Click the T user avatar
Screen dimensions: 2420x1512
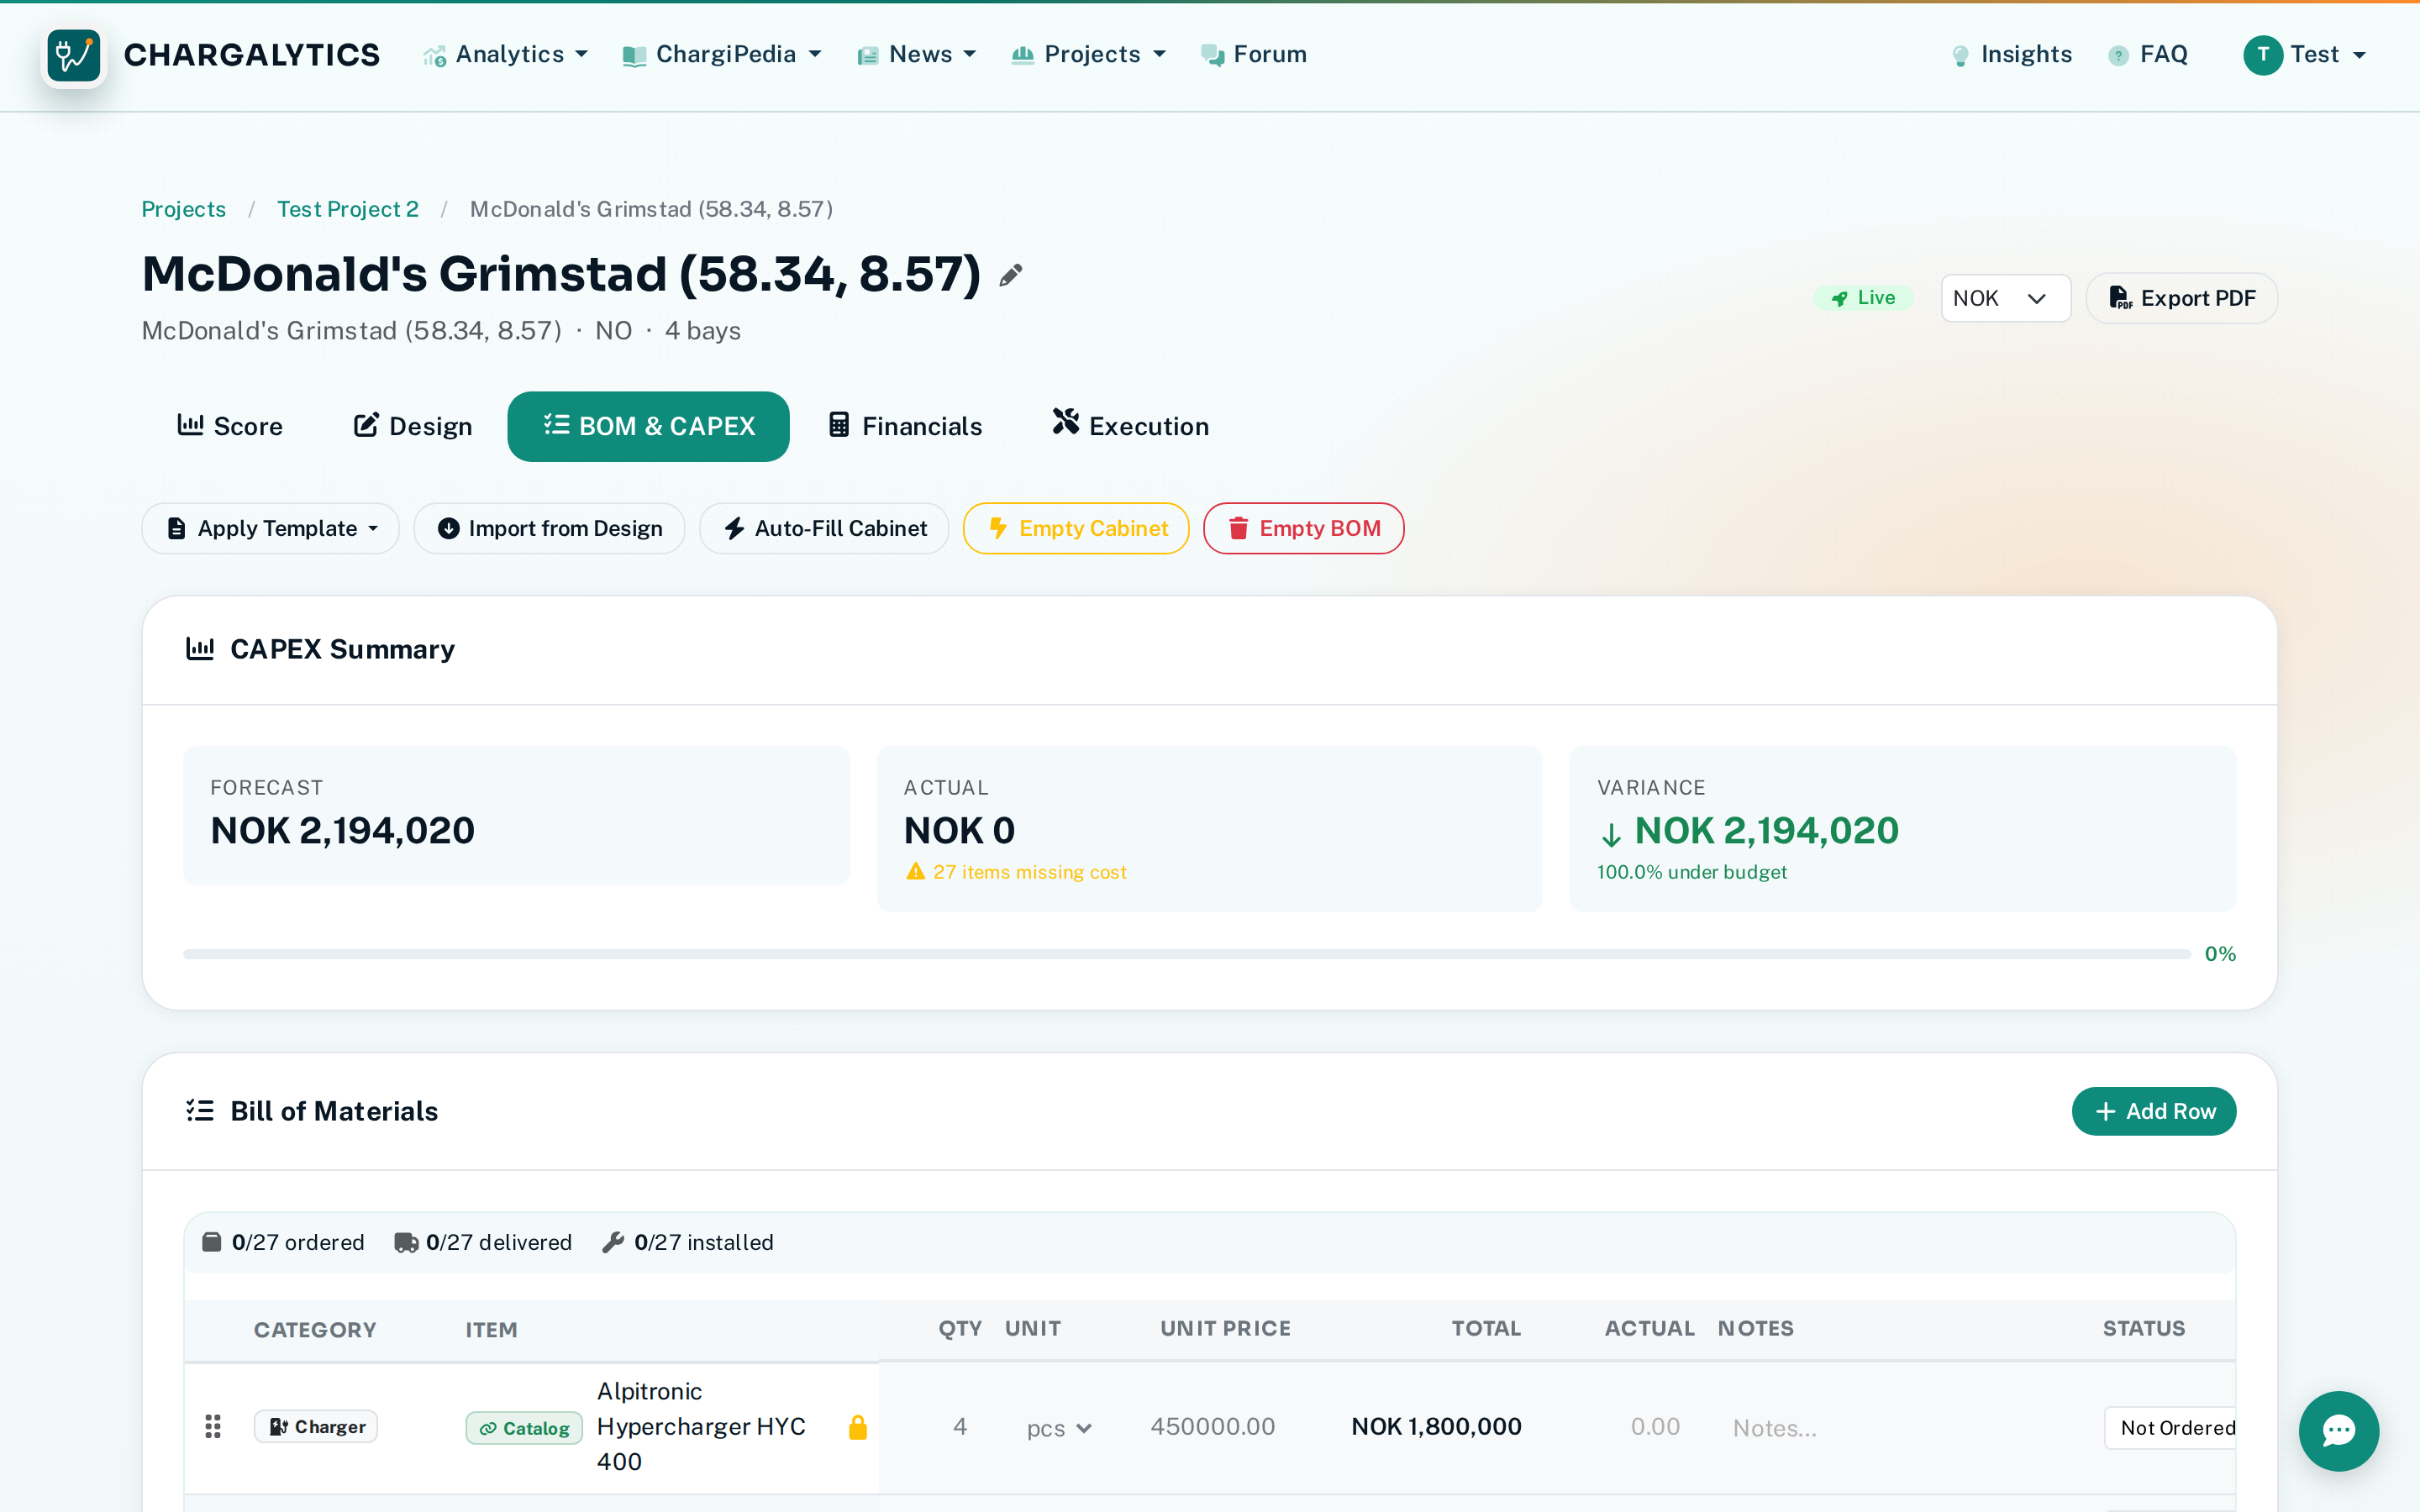[x=2262, y=55]
